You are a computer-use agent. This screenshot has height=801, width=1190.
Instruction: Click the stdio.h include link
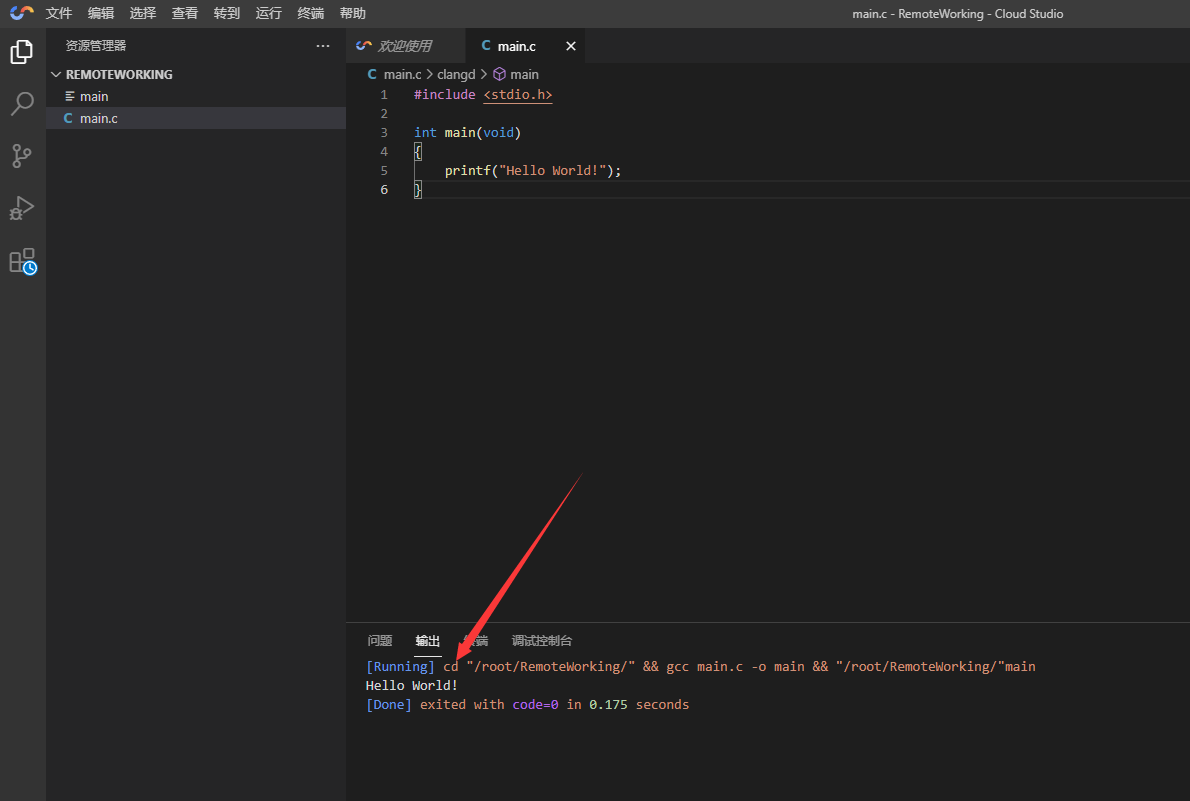[518, 94]
